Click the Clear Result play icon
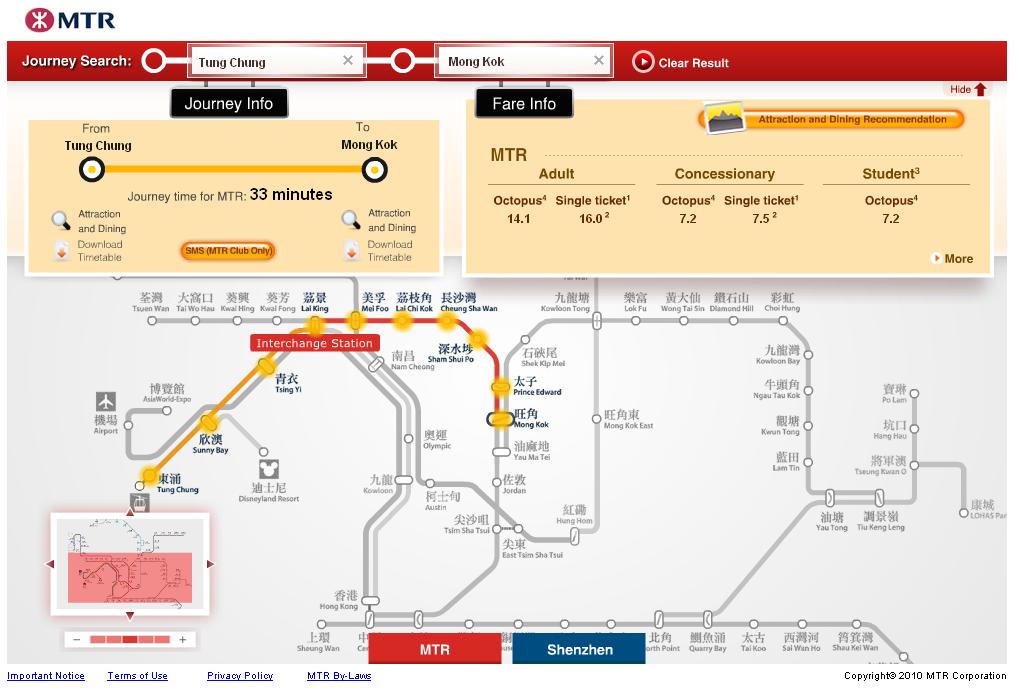Screen dimensions: 1020x691 click(x=643, y=62)
